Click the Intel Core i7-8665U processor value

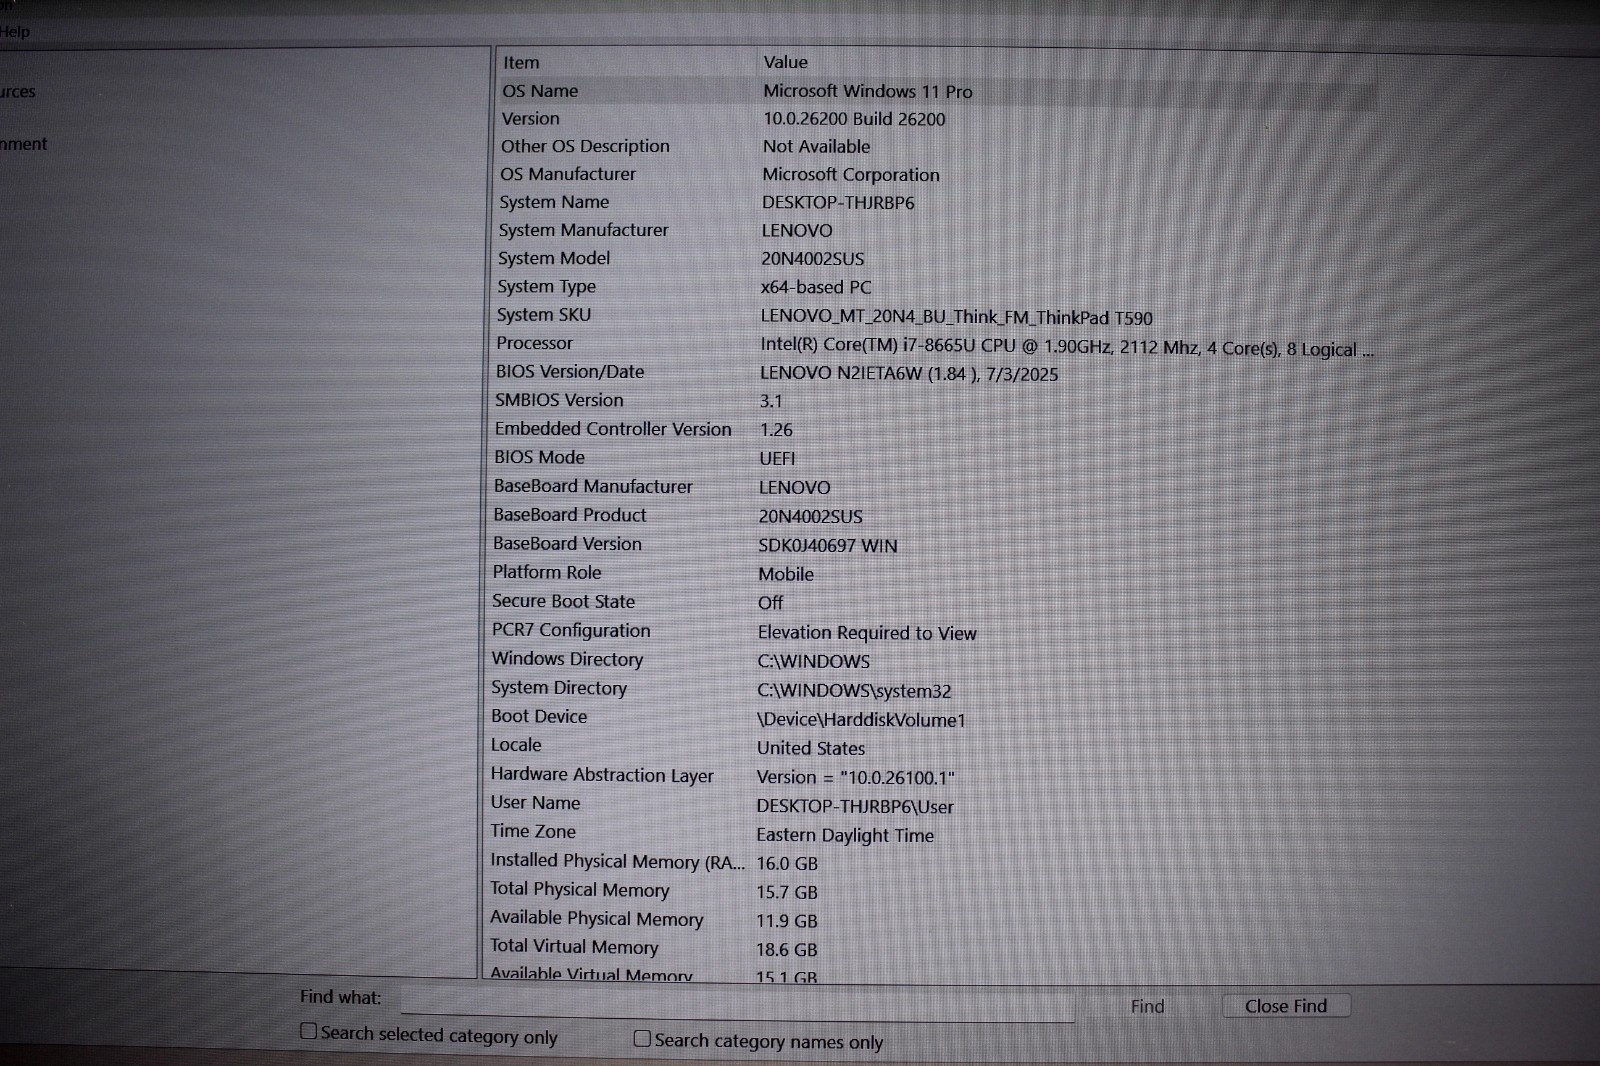pyautogui.click(x=1067, y=348)
